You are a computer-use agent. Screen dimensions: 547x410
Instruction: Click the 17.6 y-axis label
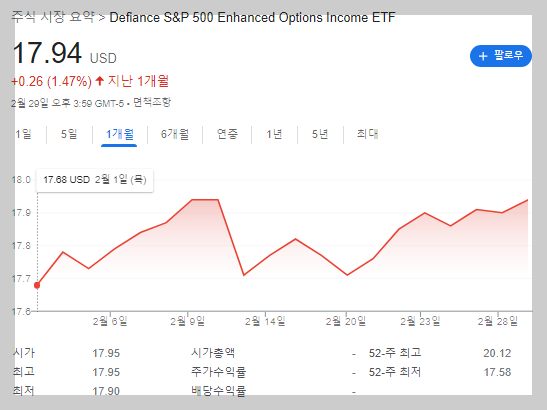click(21, 311)
